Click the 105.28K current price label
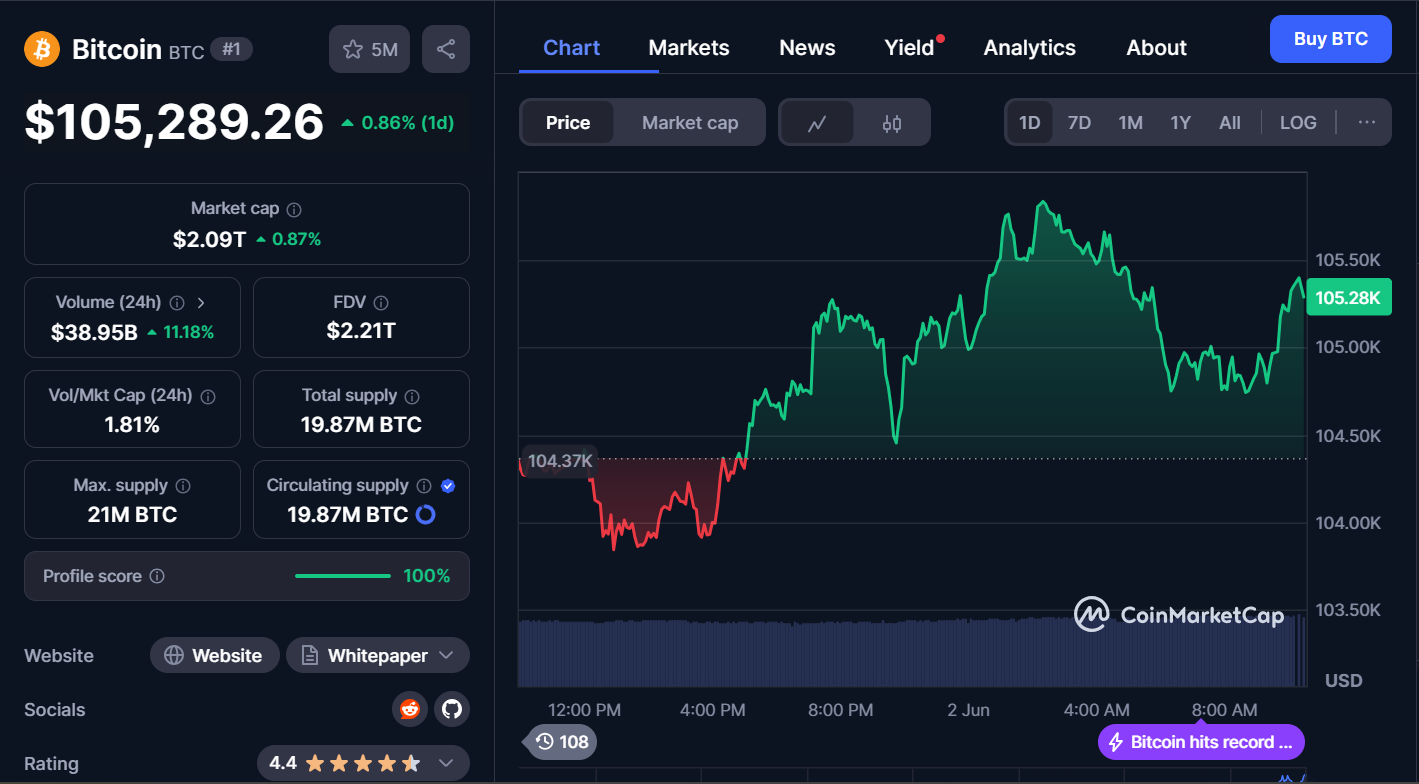 click(1348, 298)
